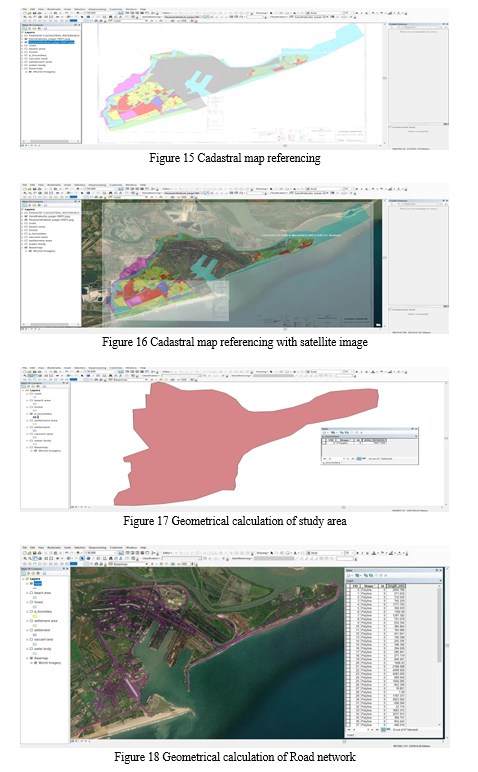Viewport: 478px width, 772px height.
Task: Select the Identify tool in Figure 18 toolbar
Action: coord(88,558)
